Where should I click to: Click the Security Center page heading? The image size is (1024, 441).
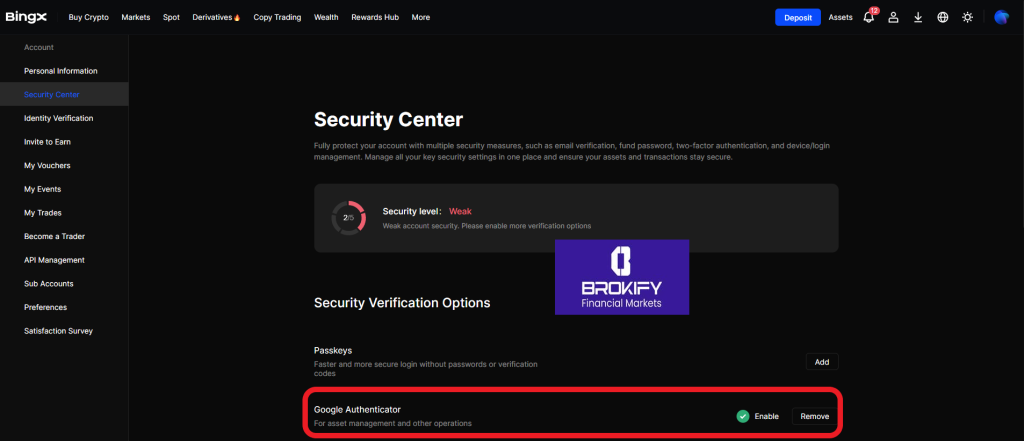point(389,120)
